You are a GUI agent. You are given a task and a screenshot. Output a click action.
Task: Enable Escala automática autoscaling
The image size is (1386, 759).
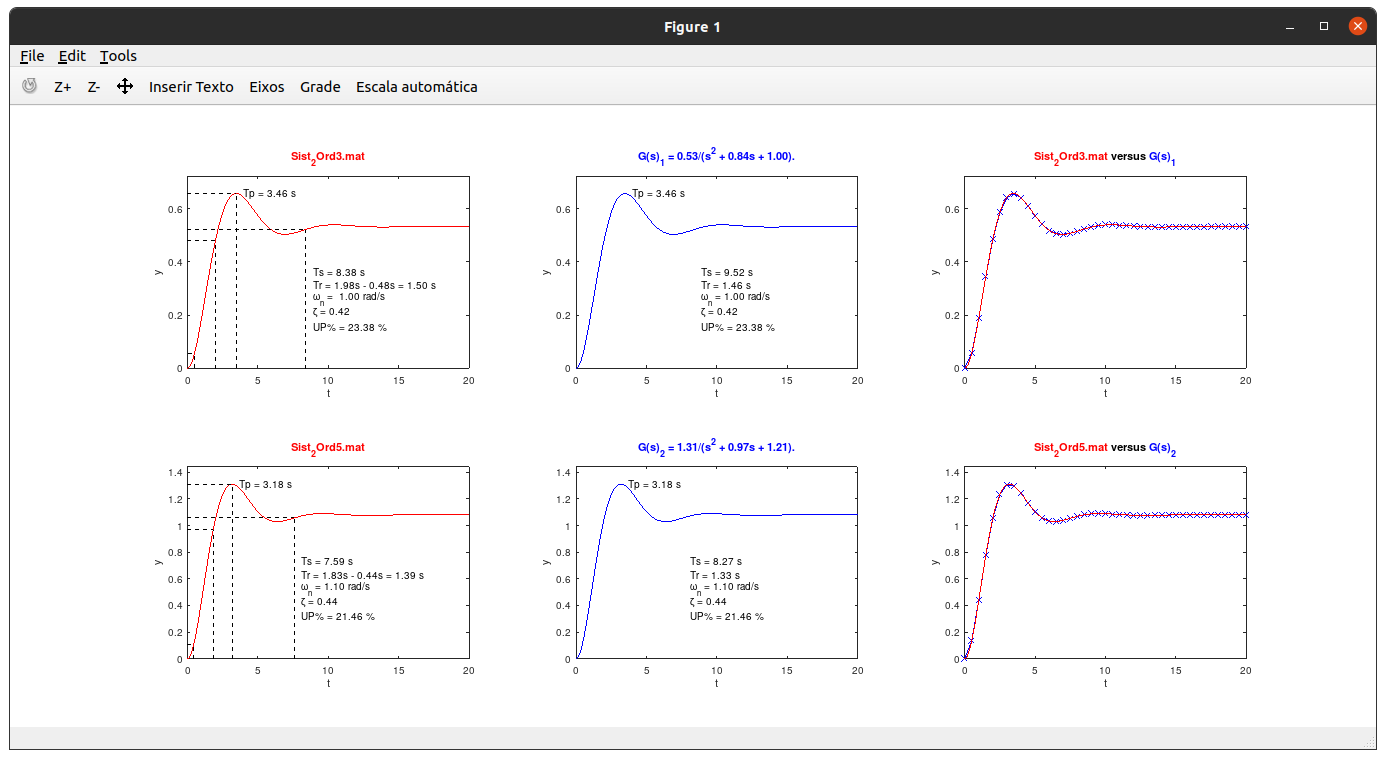417,87
